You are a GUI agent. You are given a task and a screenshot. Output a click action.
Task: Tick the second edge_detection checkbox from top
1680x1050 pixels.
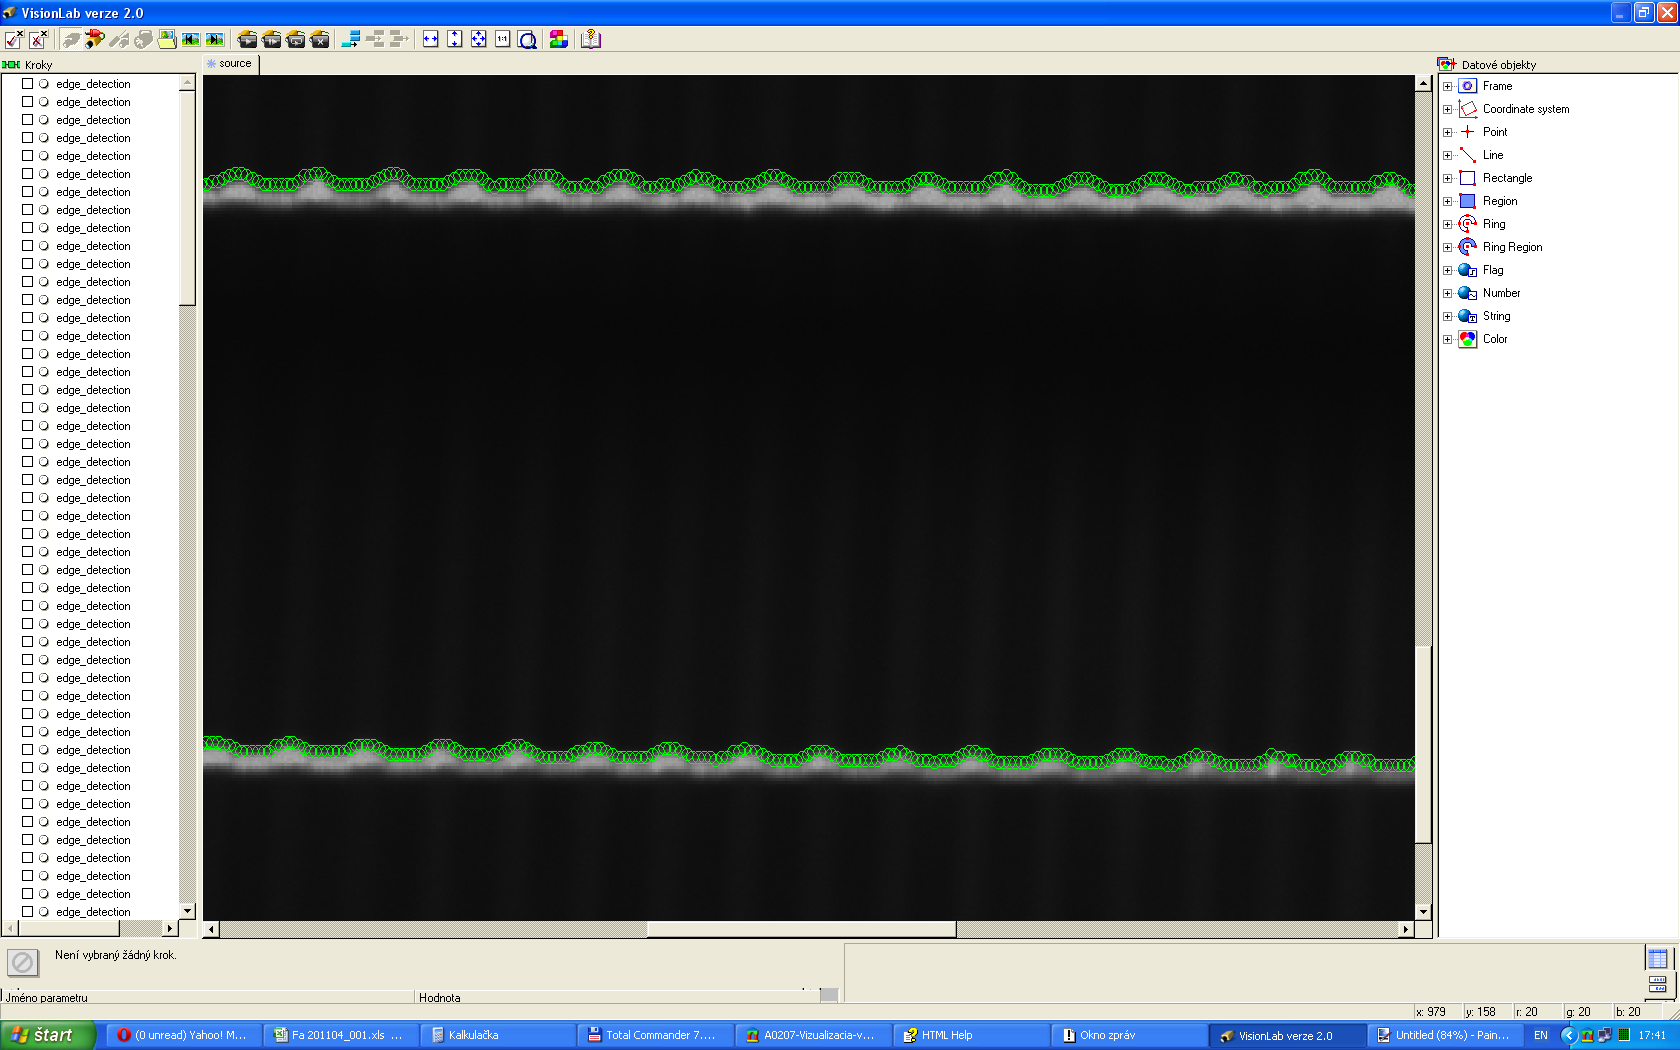click(x=28, y=102)
